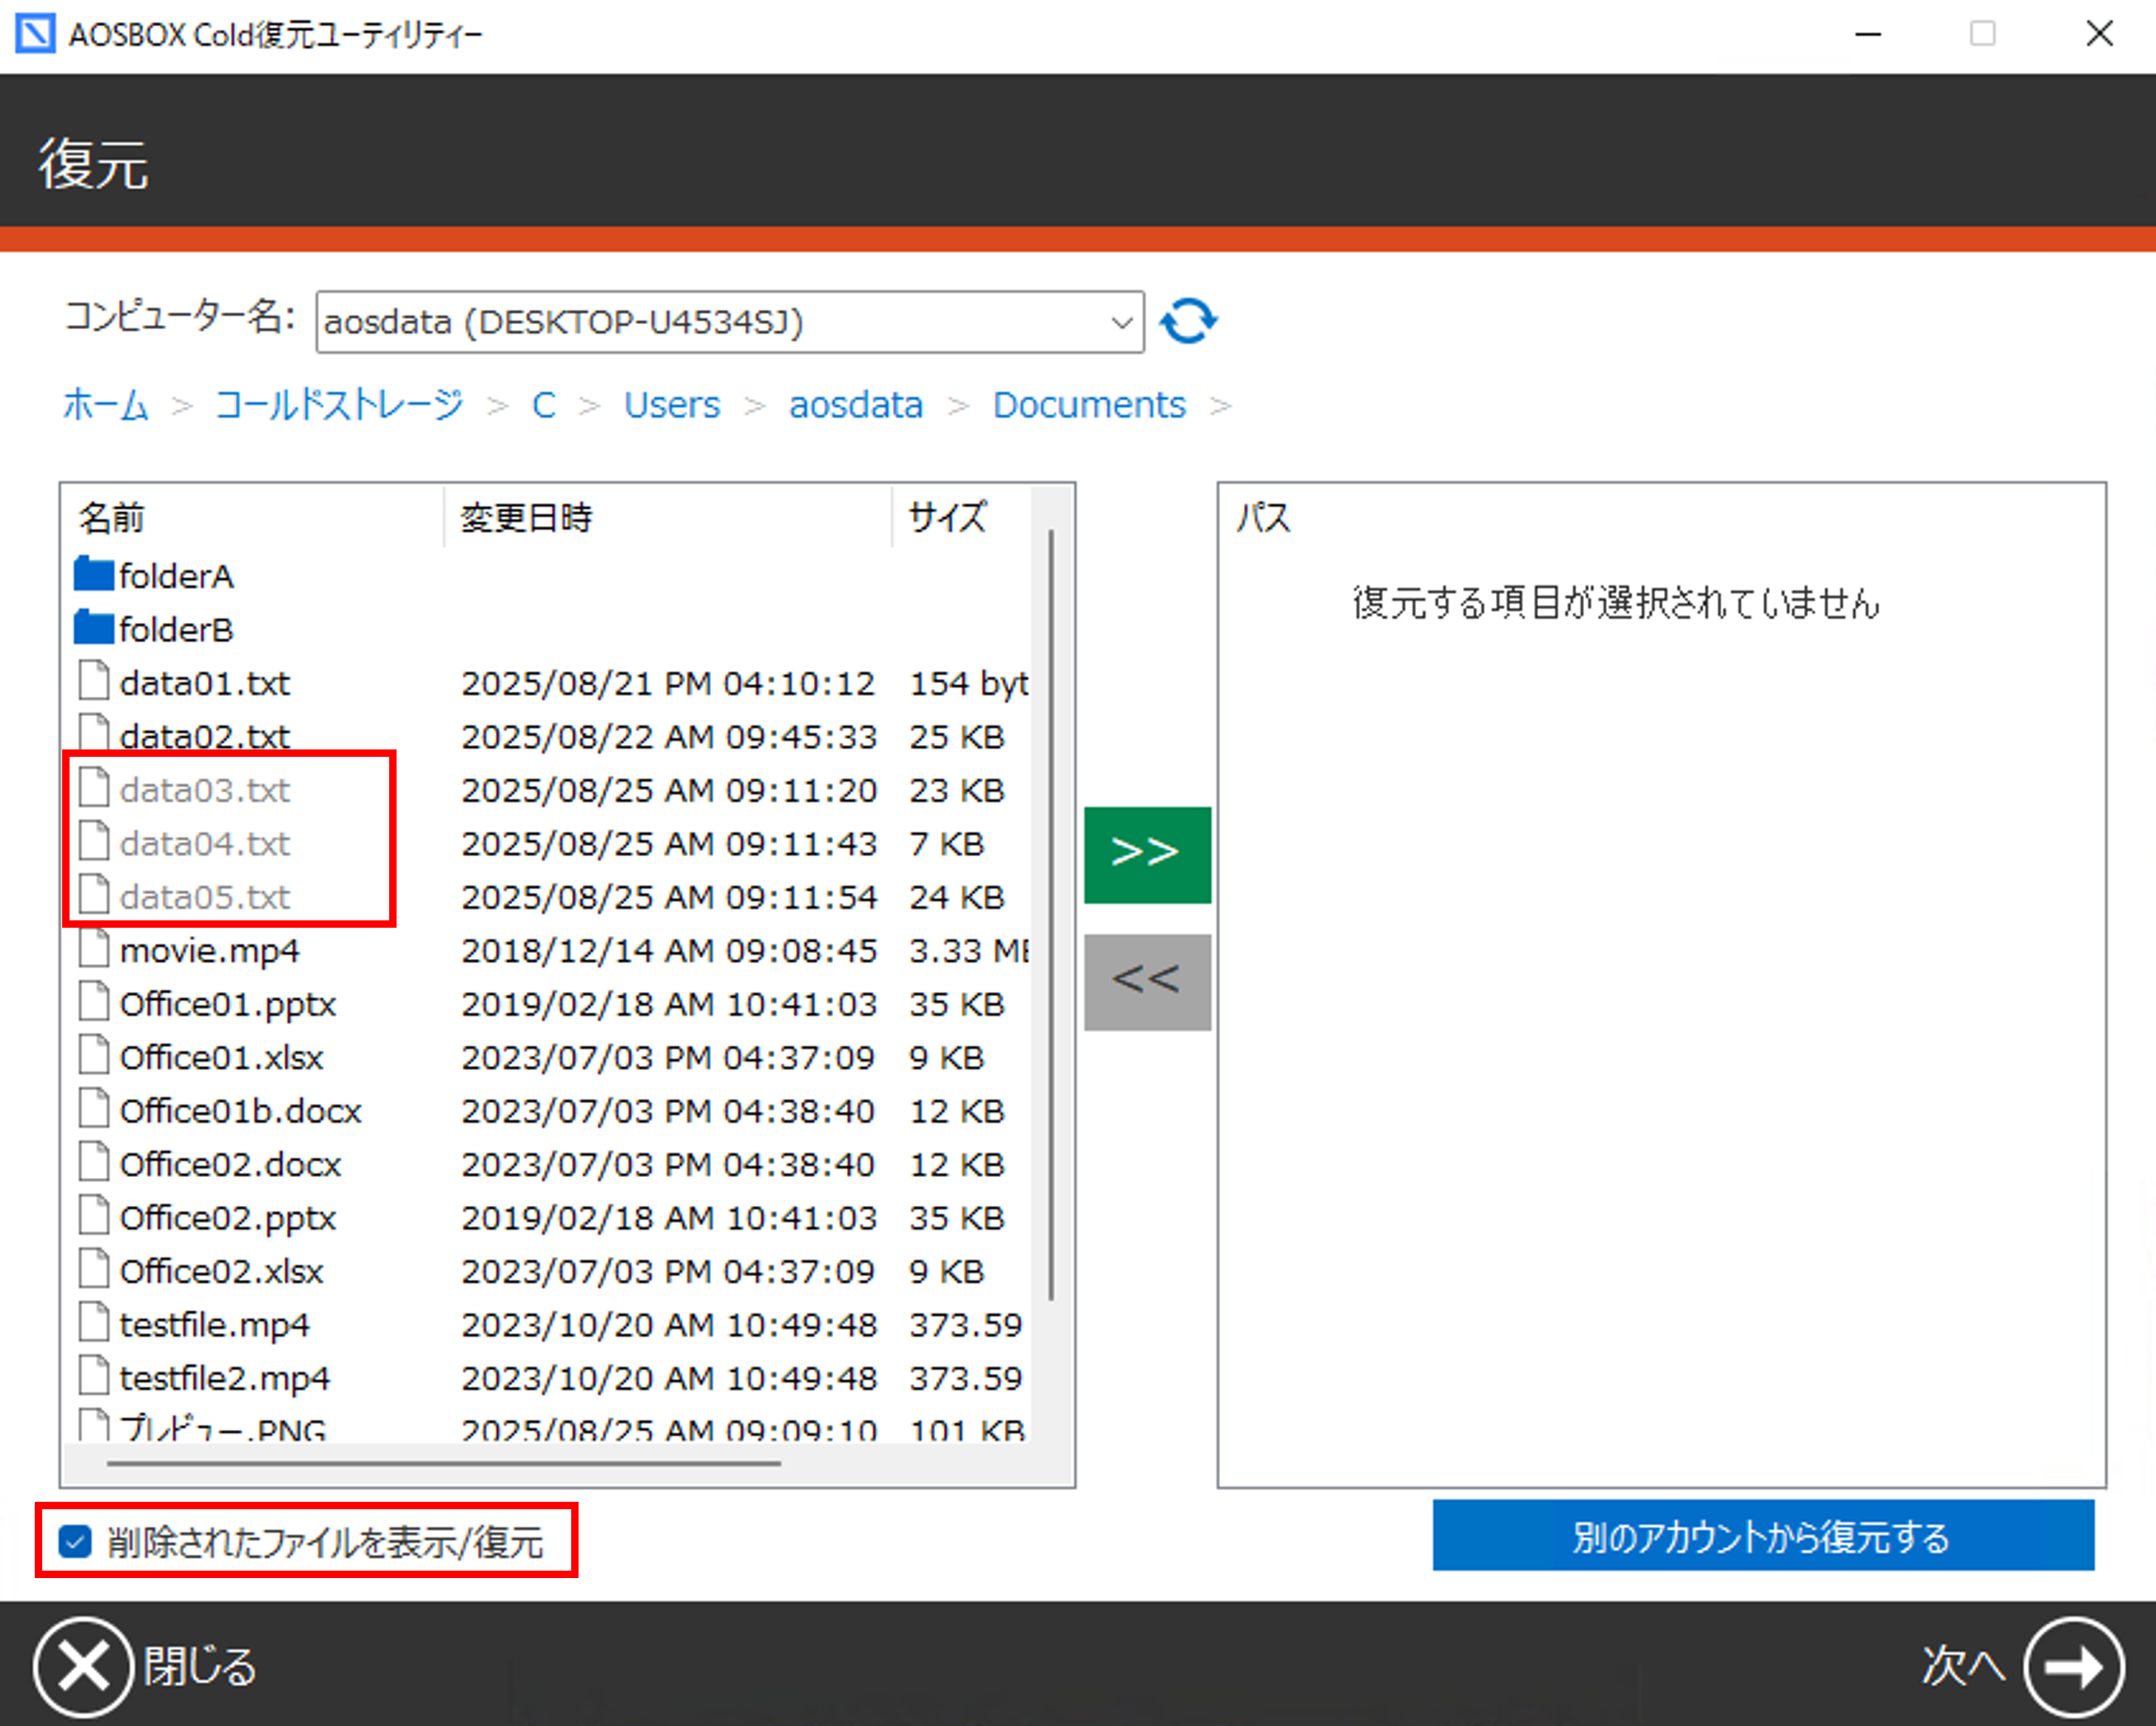Navigate to コールドストレージ breadcrumb

coord(339,405)
